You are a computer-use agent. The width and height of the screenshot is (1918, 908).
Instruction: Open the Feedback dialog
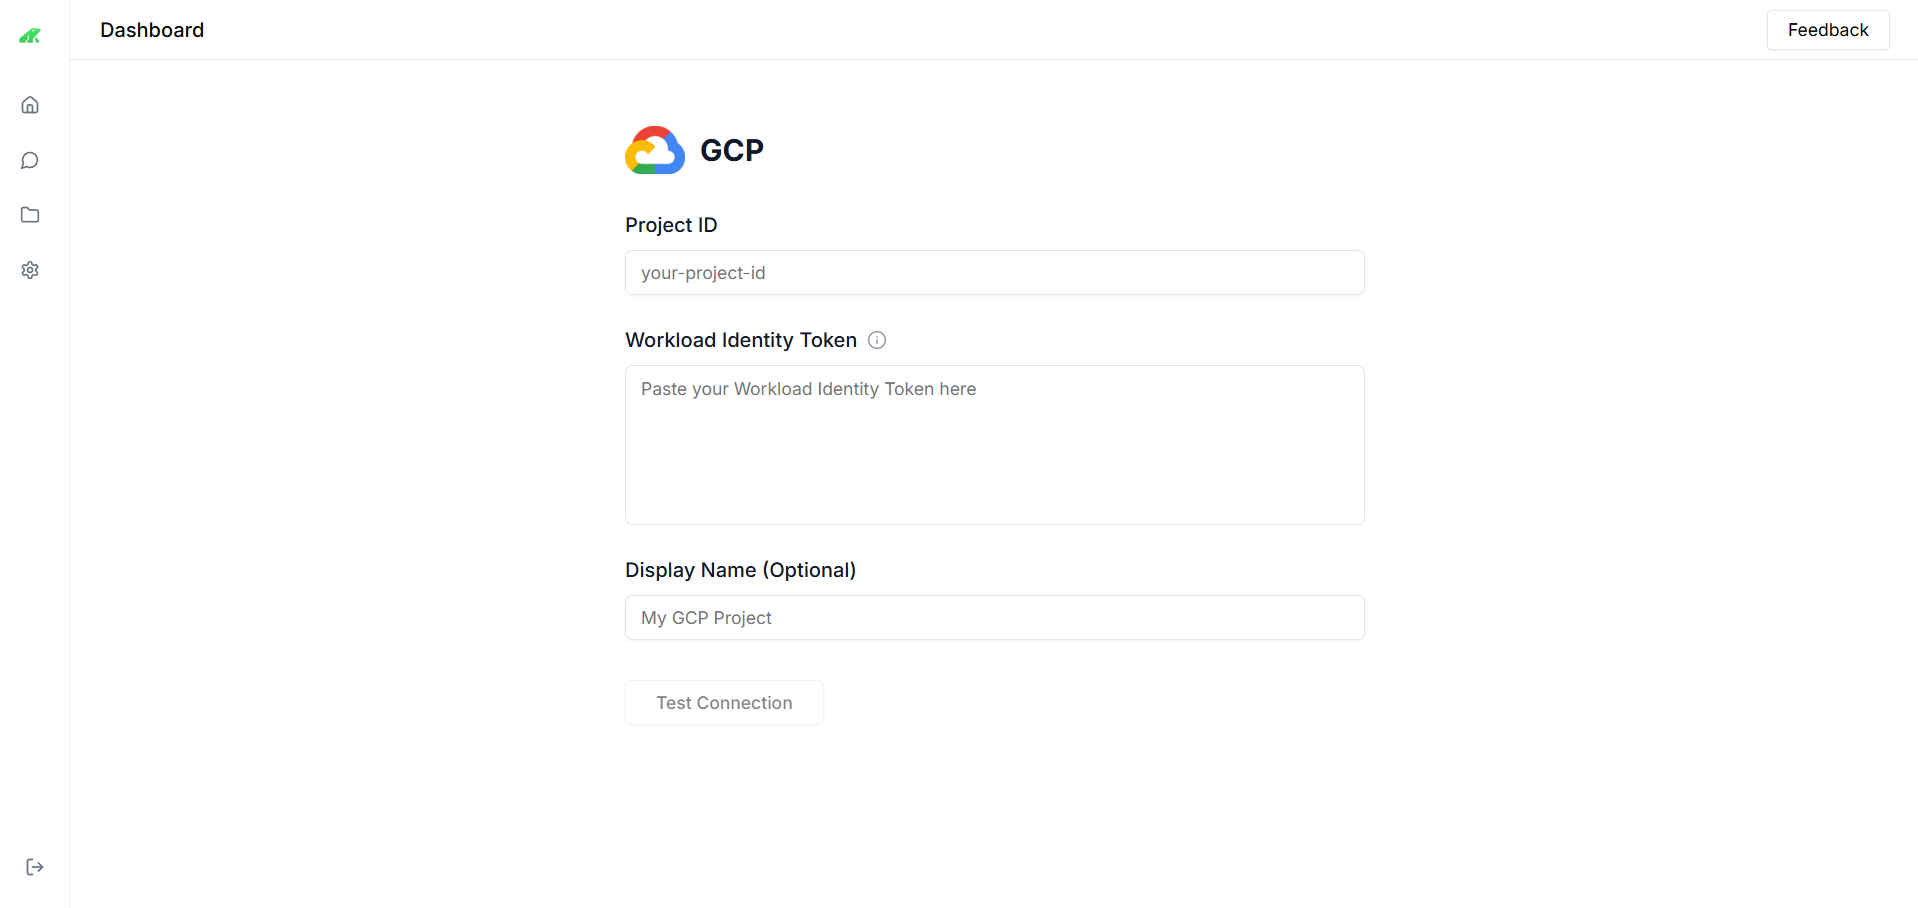[x=1827, y=30]
